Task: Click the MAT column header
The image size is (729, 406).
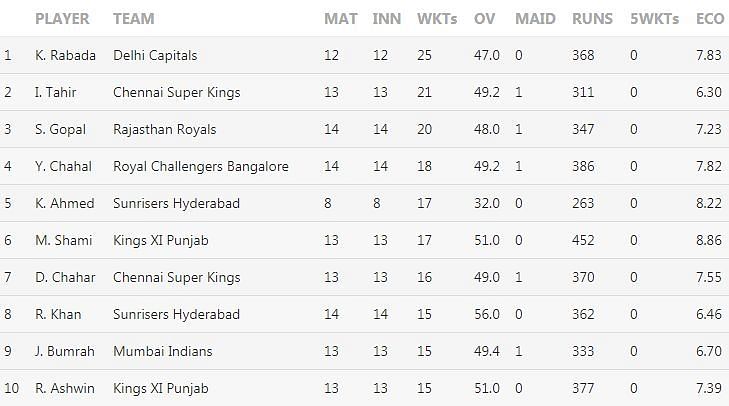Action: pyautogui.click(x=341, y=19)
